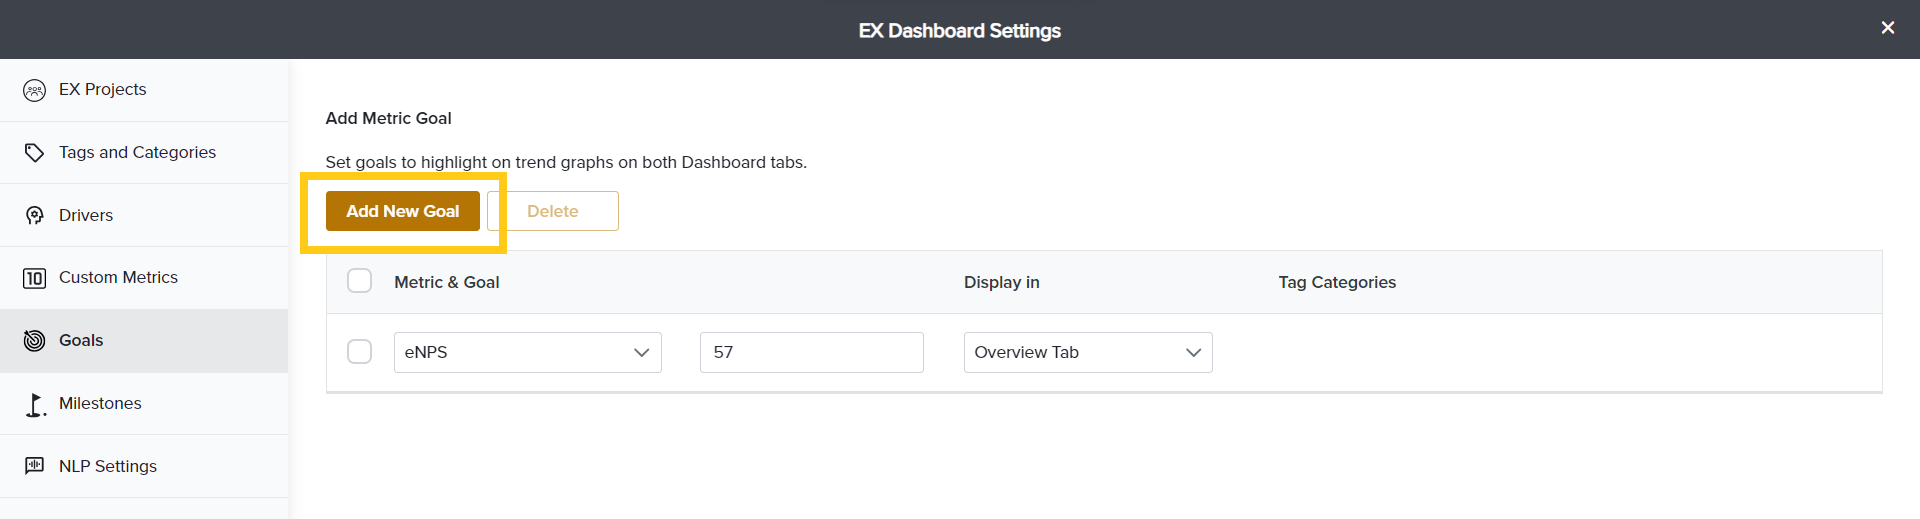Go to the Custom Metrics section
1920x519 pixels.
coord(118,277)
